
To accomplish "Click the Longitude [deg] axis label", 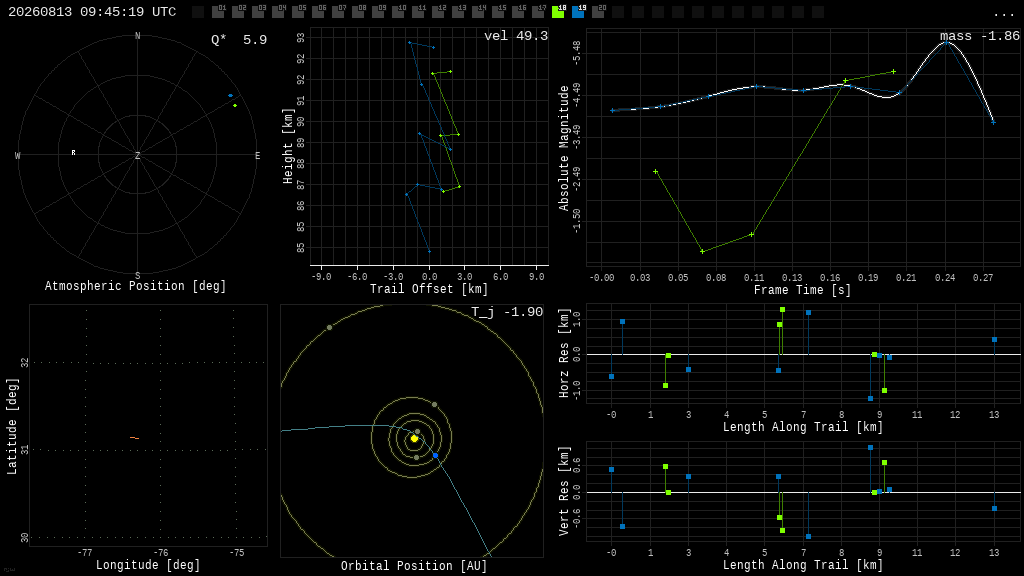I will coord(148,565).
